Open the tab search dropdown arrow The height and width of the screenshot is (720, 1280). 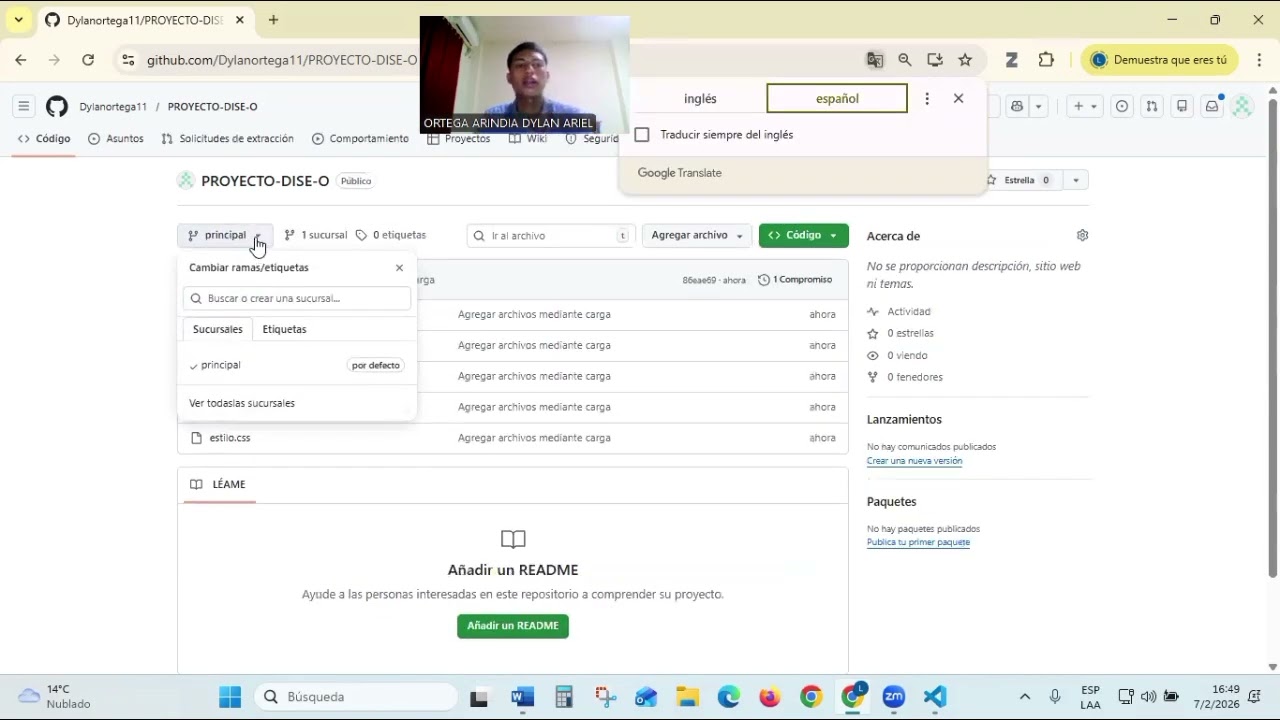click(18, 20)
